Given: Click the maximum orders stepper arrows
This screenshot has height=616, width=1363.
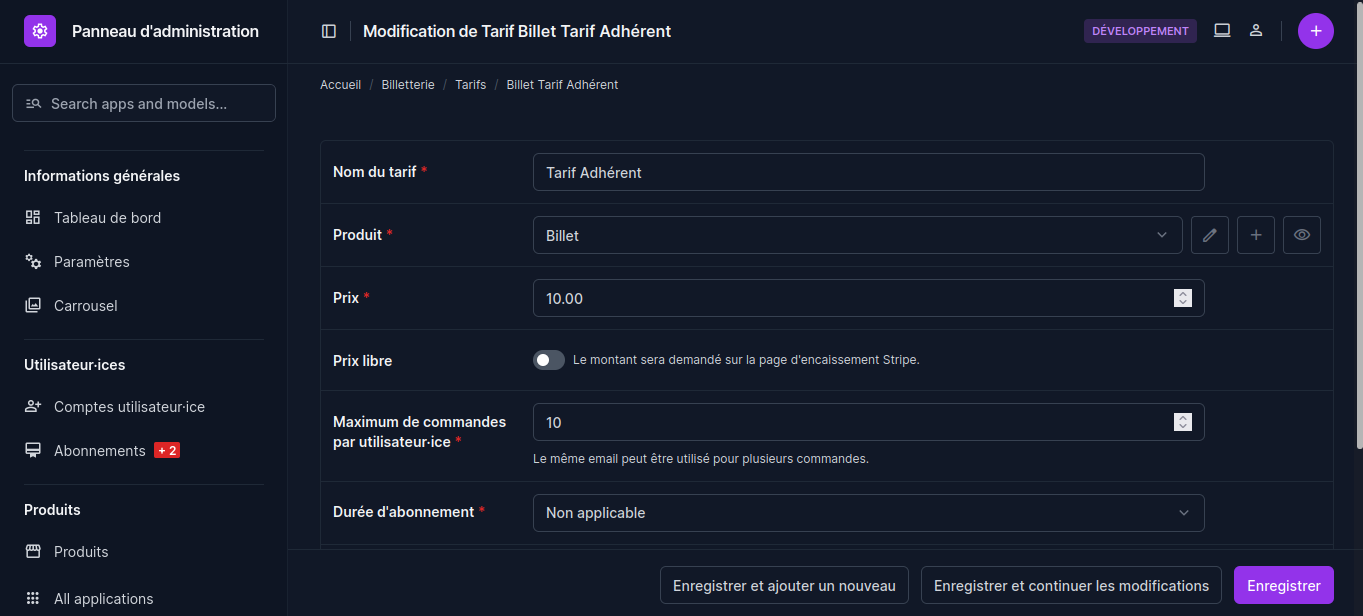Looking at the screenshot, I should pos(1183,422).
